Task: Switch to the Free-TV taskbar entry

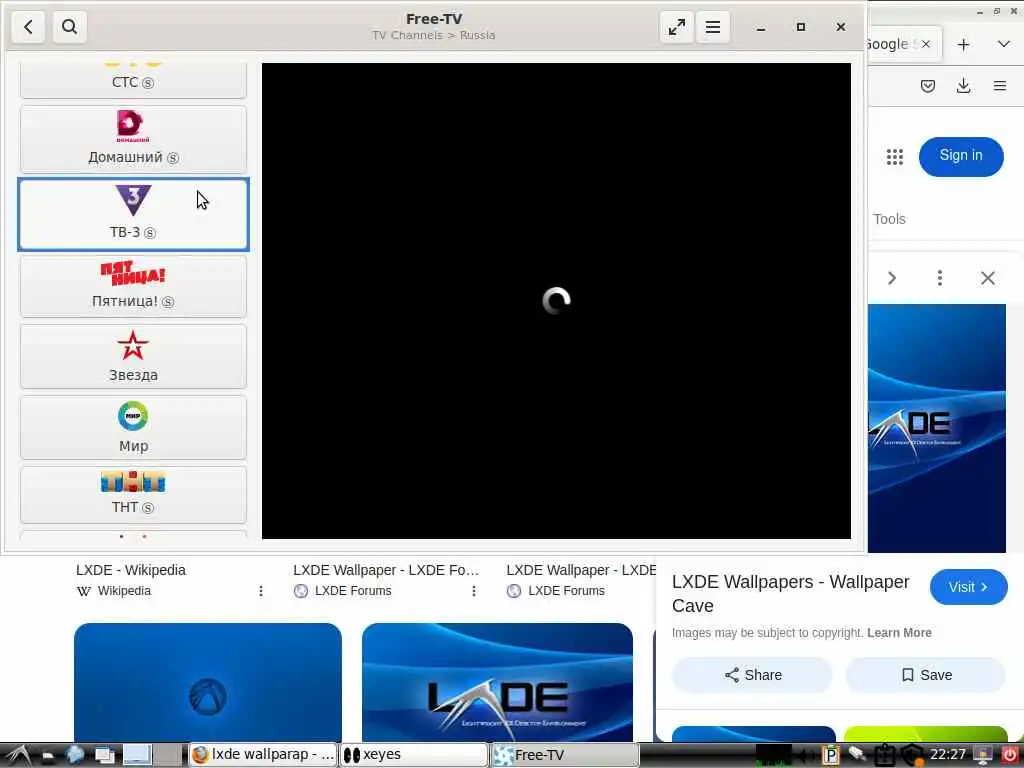Action: [564, 755]
